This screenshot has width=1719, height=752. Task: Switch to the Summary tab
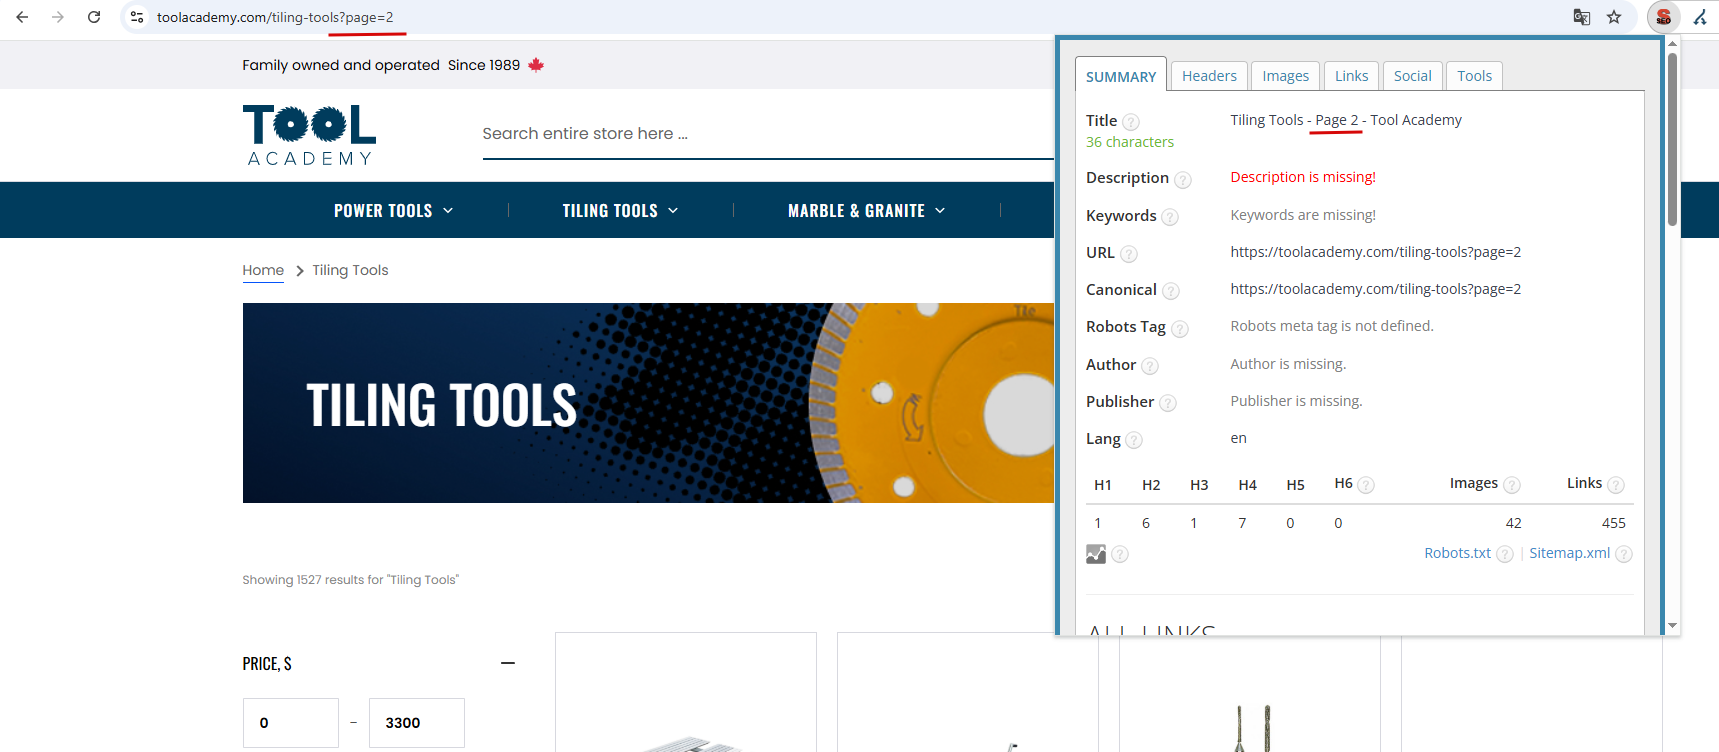(x=1121, y=75)
